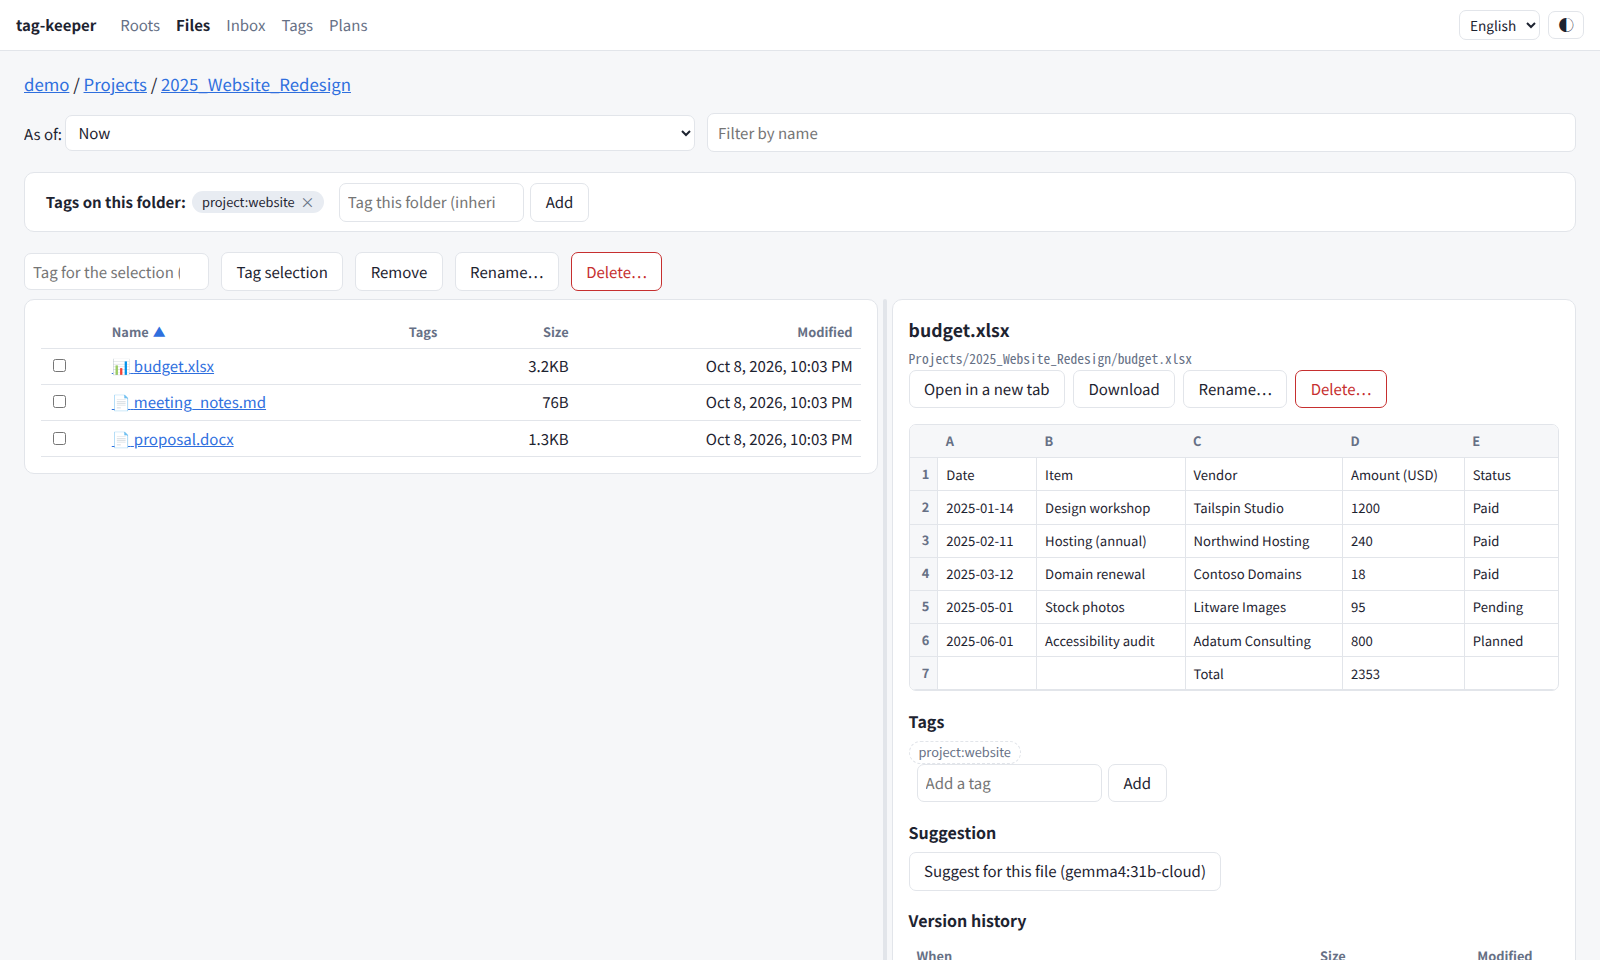Select cell 'Tailspin Studio' in preview
The image size is (1600, 960).
pyautogui.click(x=1263, y=508)
